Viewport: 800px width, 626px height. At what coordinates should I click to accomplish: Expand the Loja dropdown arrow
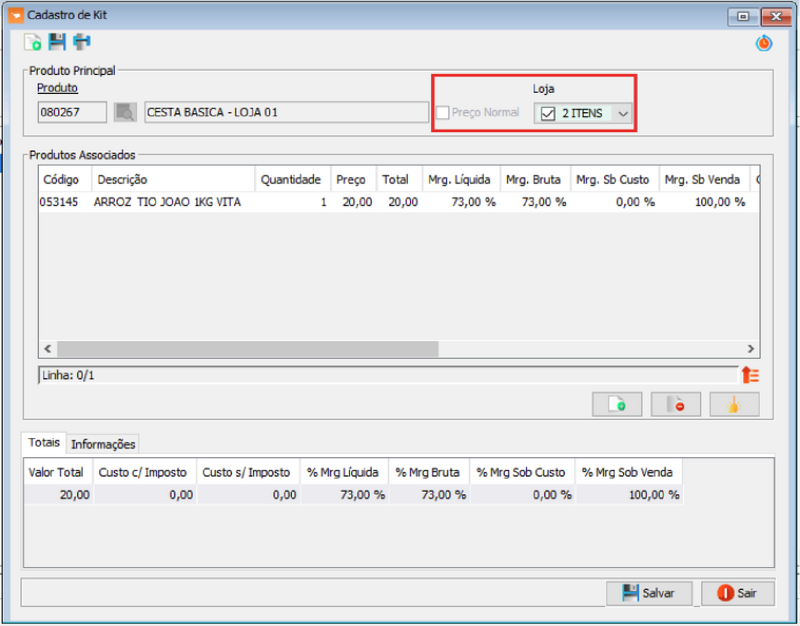click(623, 114)
